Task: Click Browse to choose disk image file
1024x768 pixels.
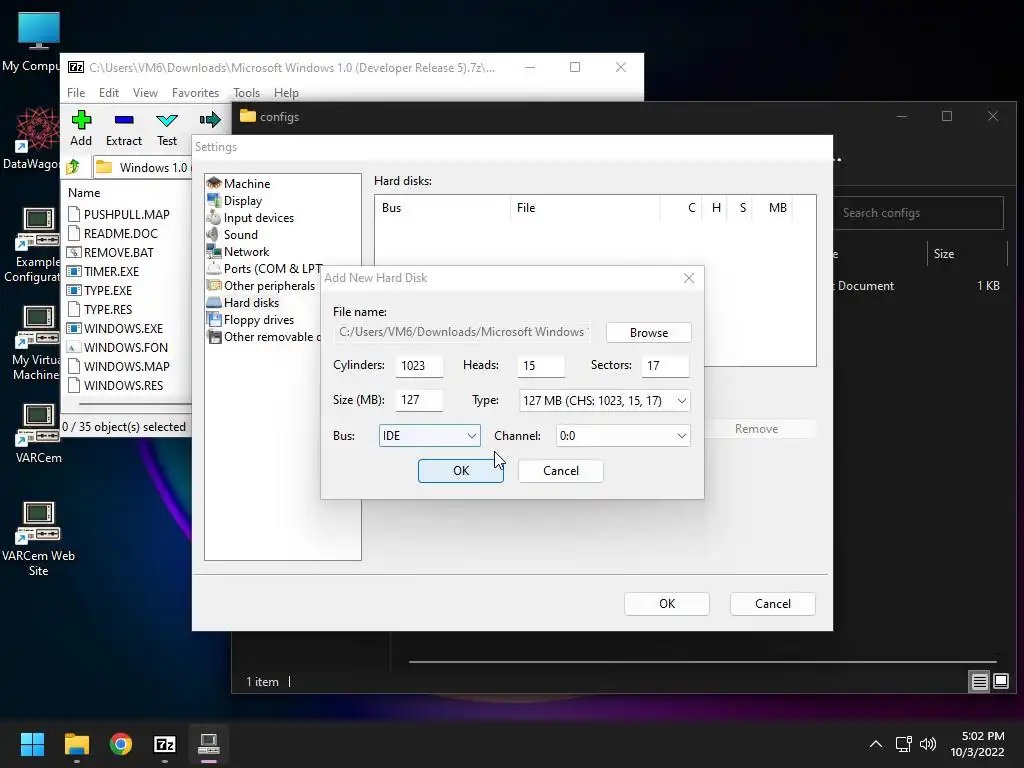Action: pos(648,332)
